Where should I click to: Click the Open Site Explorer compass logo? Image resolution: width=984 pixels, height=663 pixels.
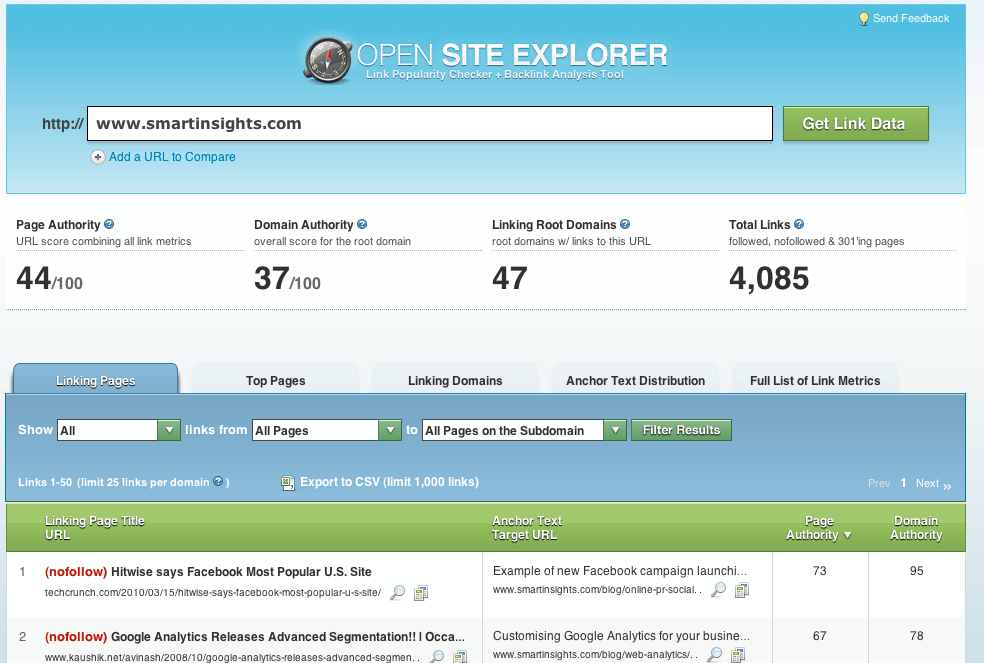pos(328,60)
